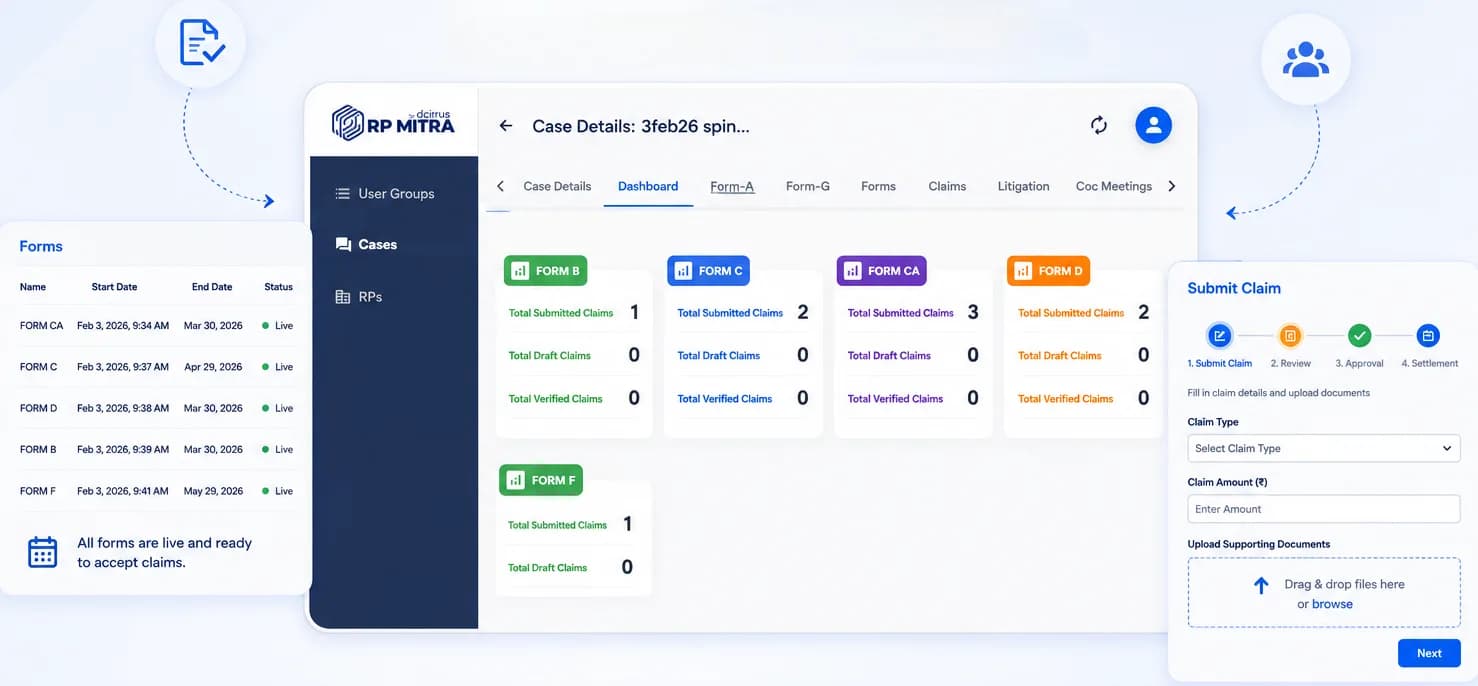Click the people group icon at top right
Viewport: 1478px width, 686px height.
(1305, 61)
